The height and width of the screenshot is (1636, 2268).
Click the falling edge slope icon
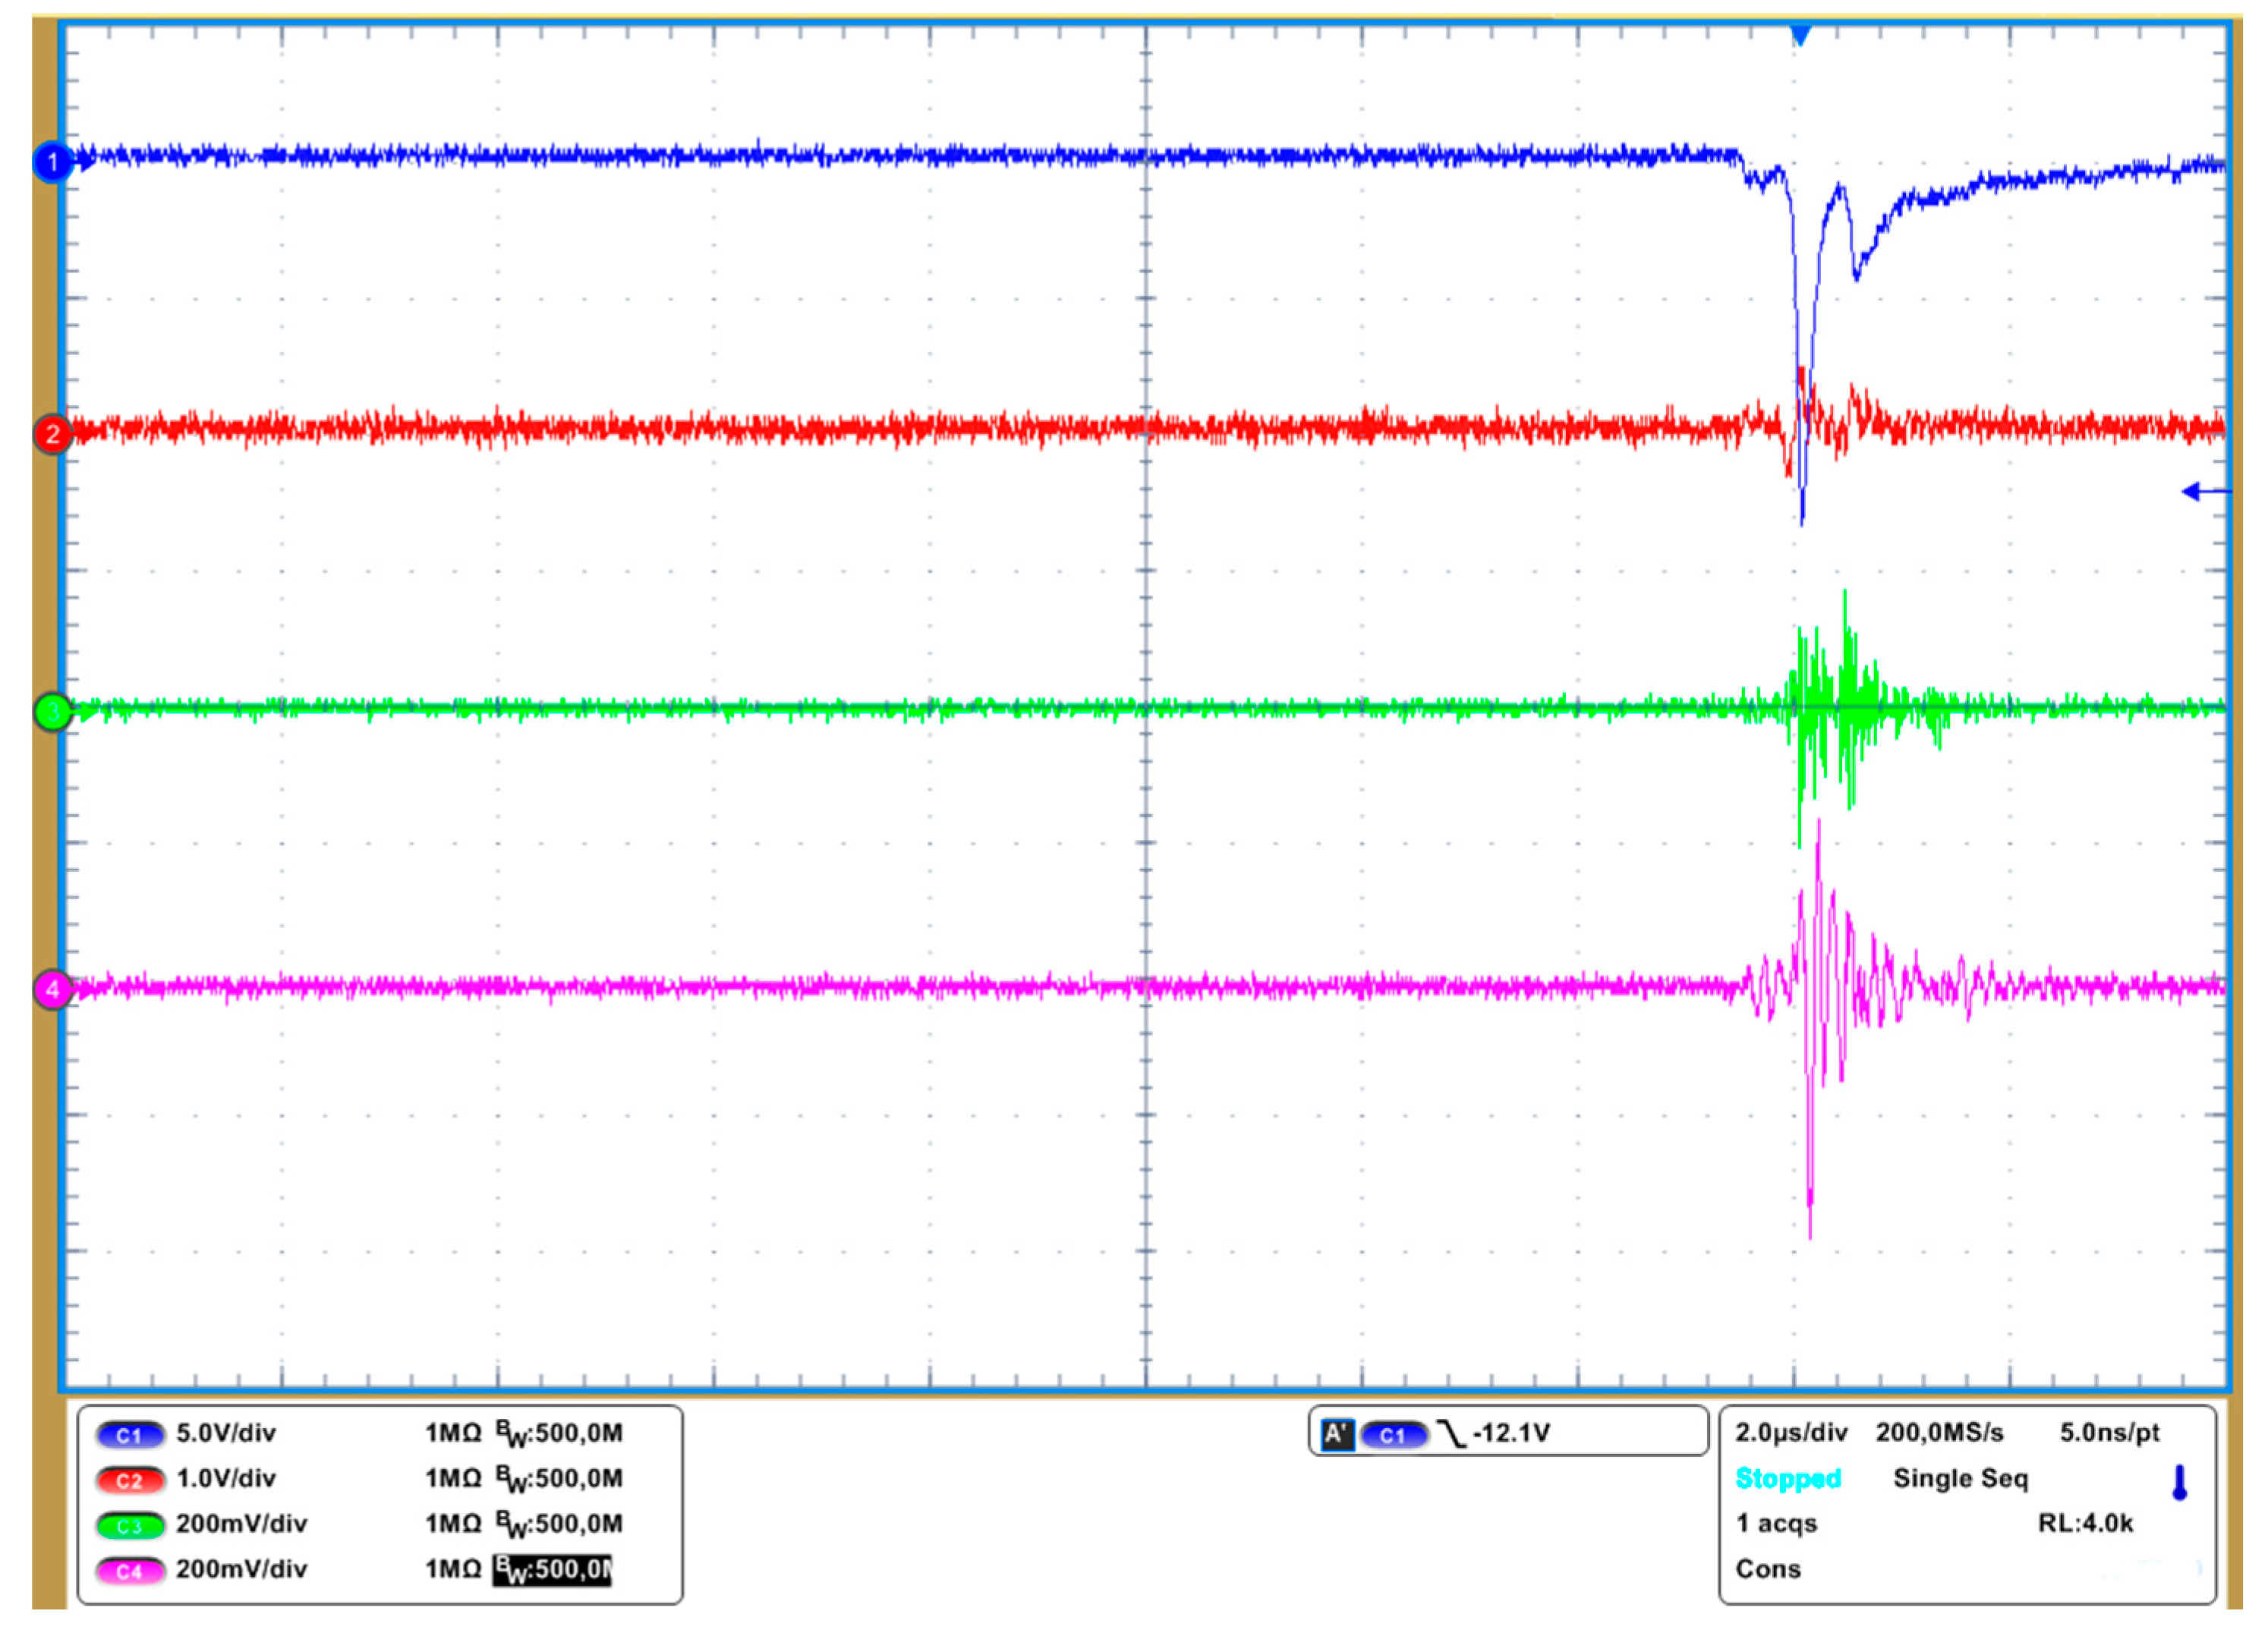(1451, 1434)
